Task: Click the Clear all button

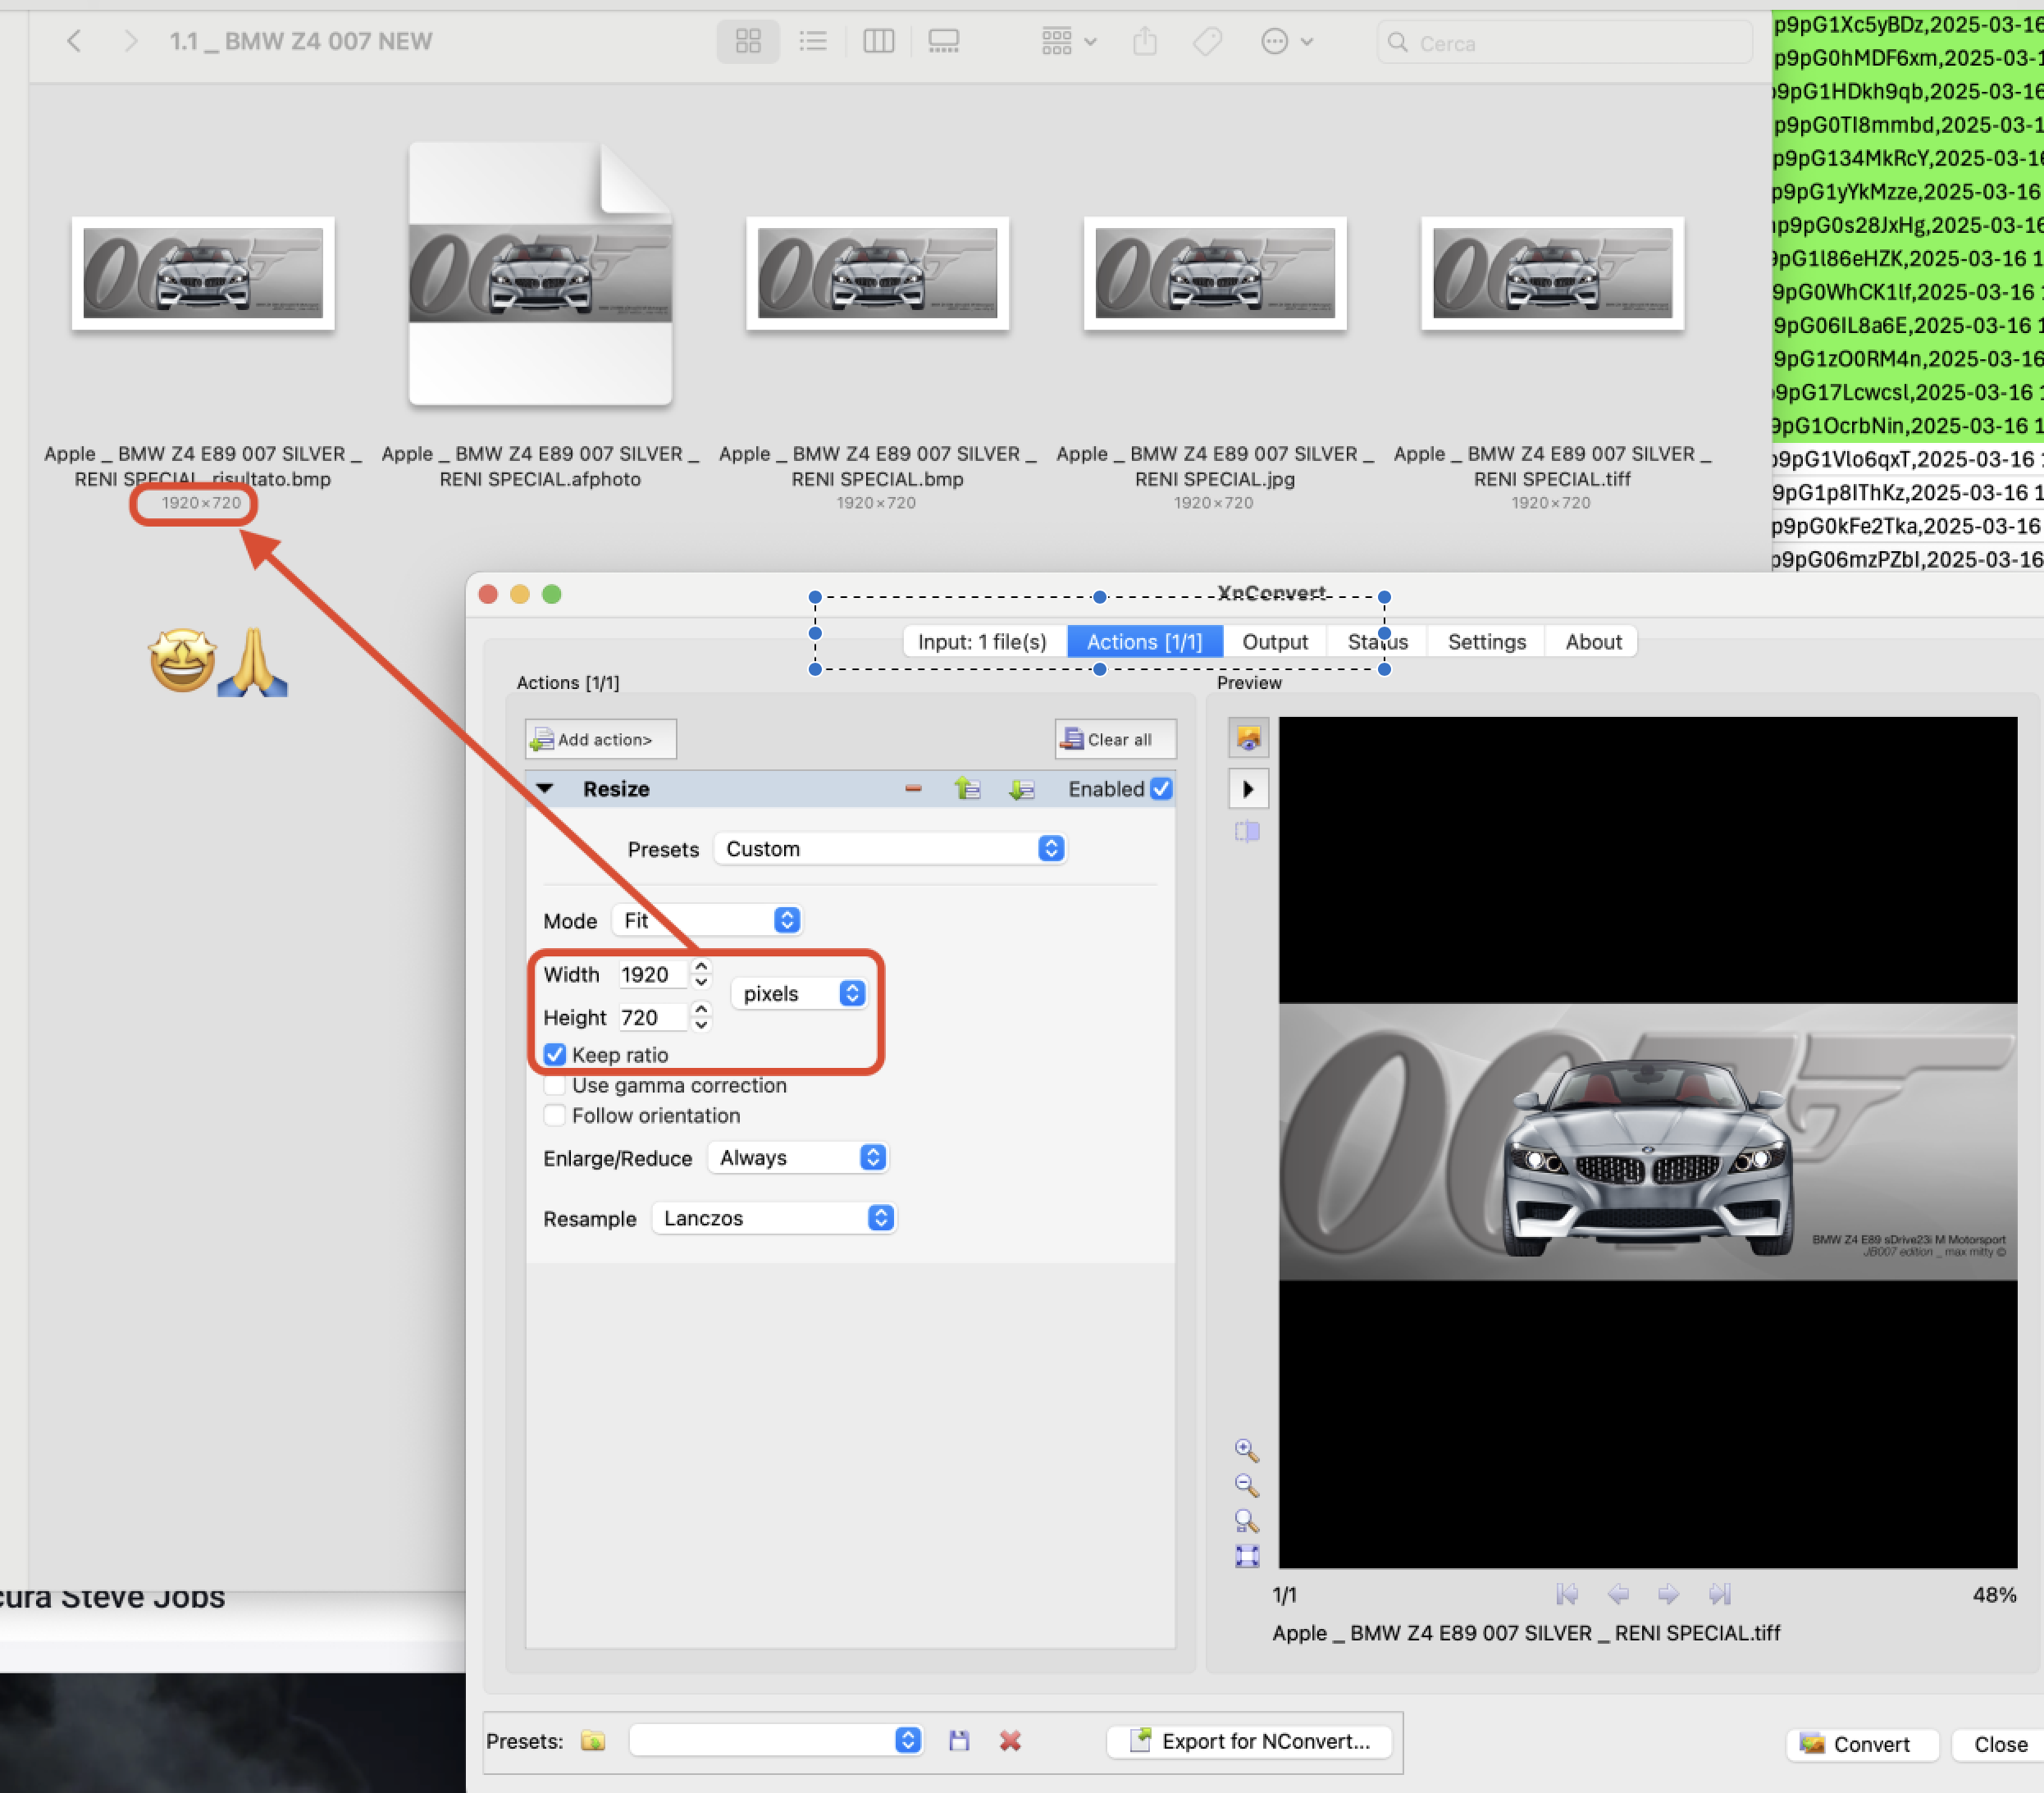Action: [x=1115, y=739]
